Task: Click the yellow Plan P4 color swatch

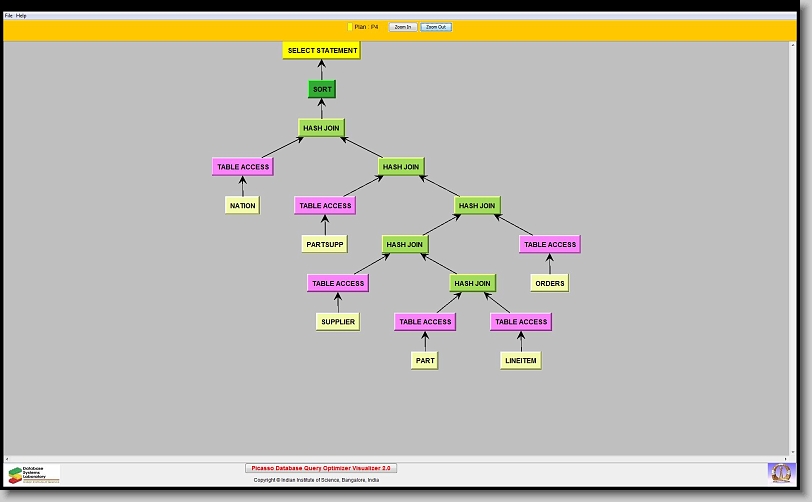Action: [350, 27]
